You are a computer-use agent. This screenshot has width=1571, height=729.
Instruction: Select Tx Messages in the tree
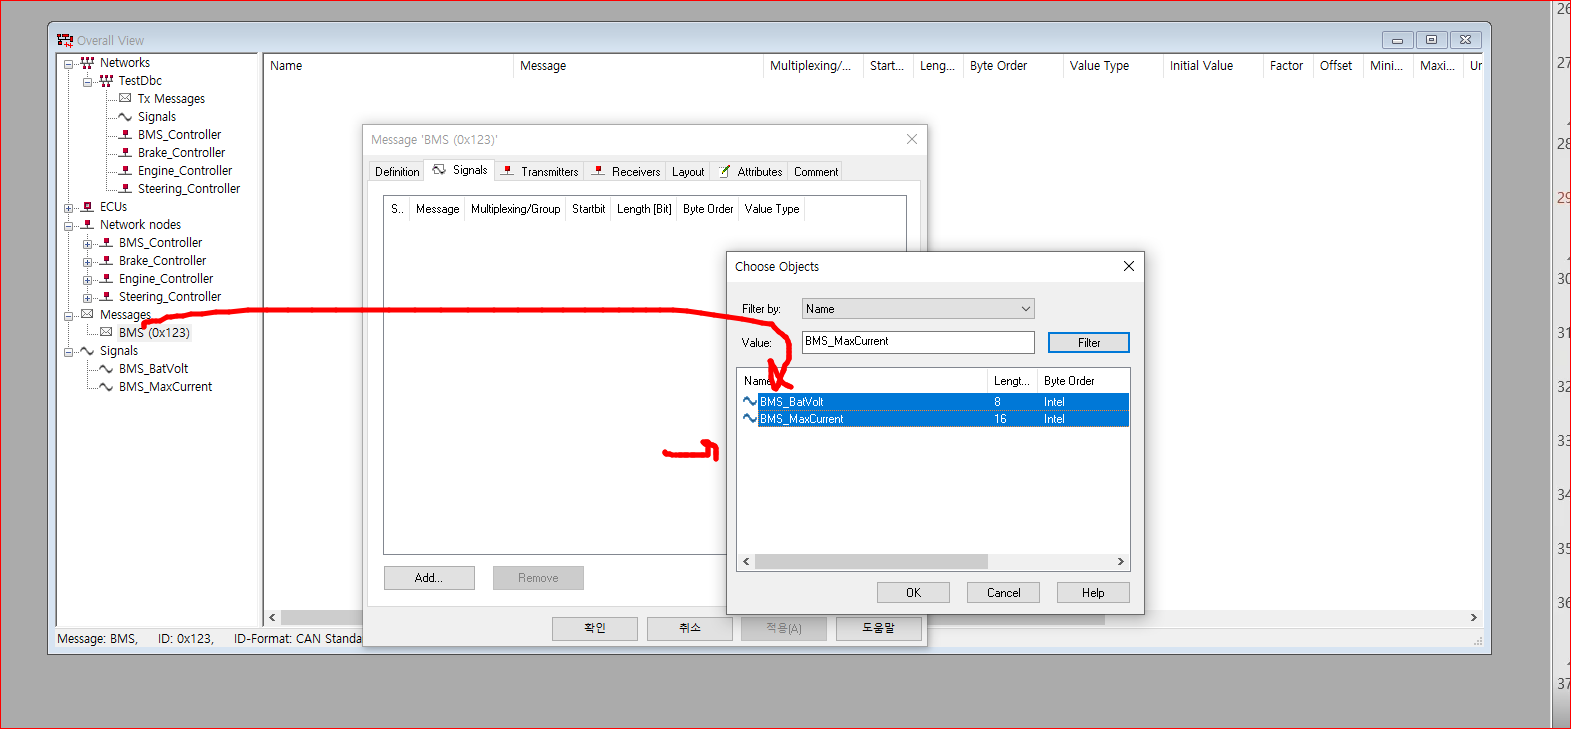[x=171, y=99]
